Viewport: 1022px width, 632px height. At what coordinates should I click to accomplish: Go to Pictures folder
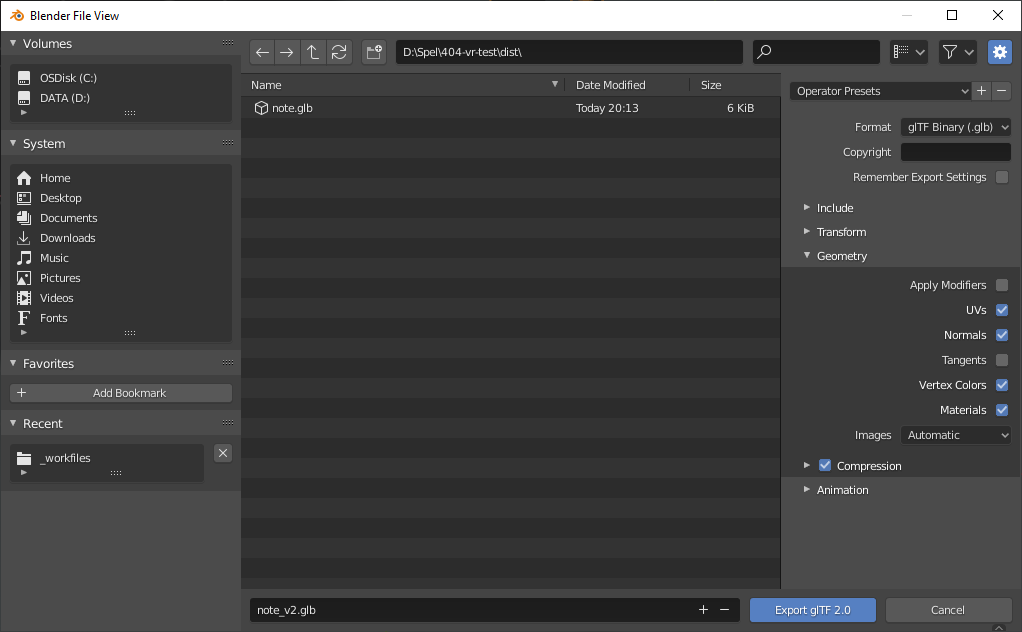[121, 278]
